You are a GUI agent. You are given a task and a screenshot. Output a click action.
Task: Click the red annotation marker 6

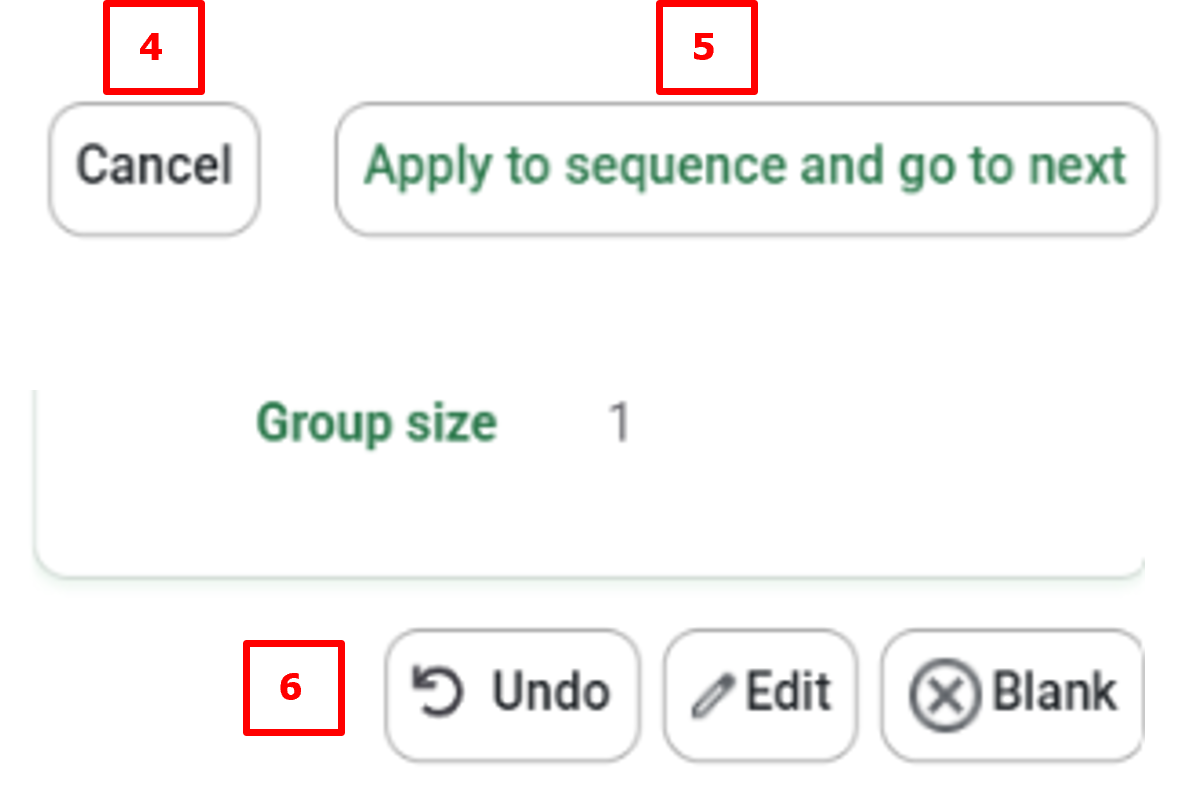point(293,688)
